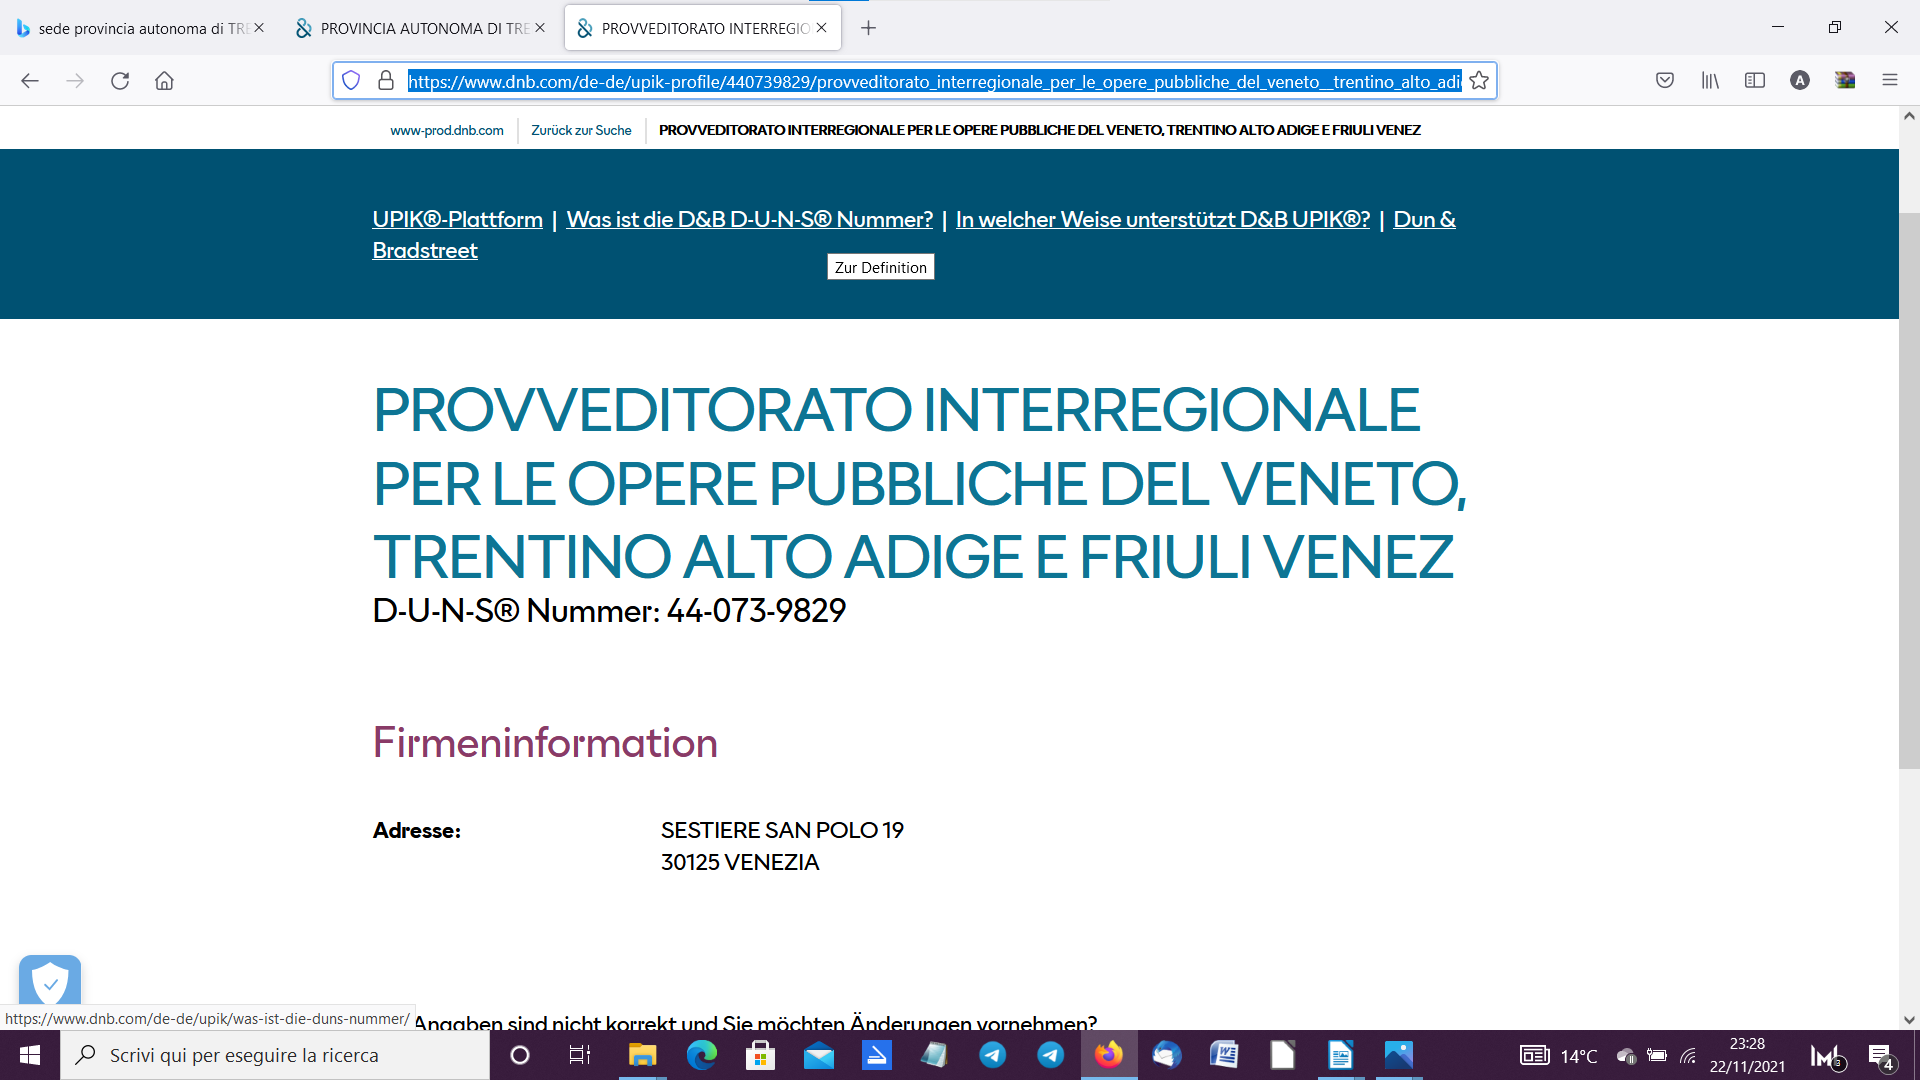This screenshot has height=1080, width=1920.
Task: Click the D-U-N-S® Nummer 44-073-9829 text
Action: tap(609, 610)
